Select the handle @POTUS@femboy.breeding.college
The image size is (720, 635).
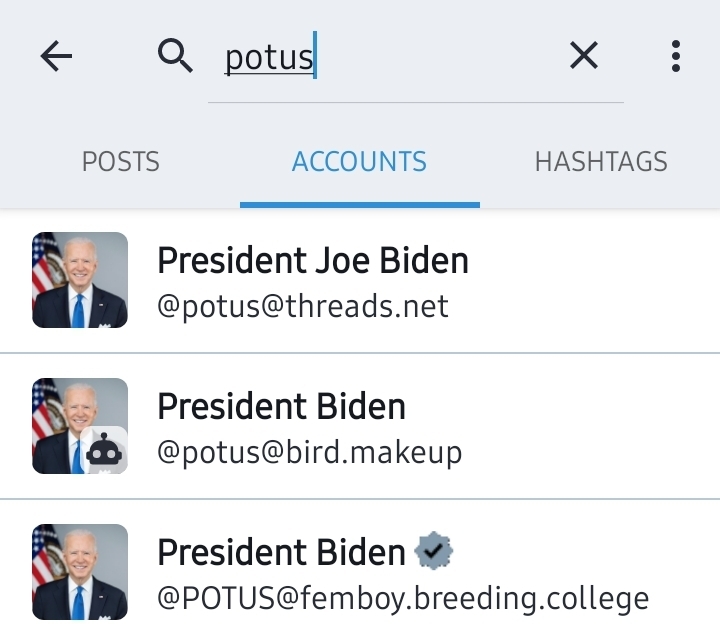click(x=403, y=599)
